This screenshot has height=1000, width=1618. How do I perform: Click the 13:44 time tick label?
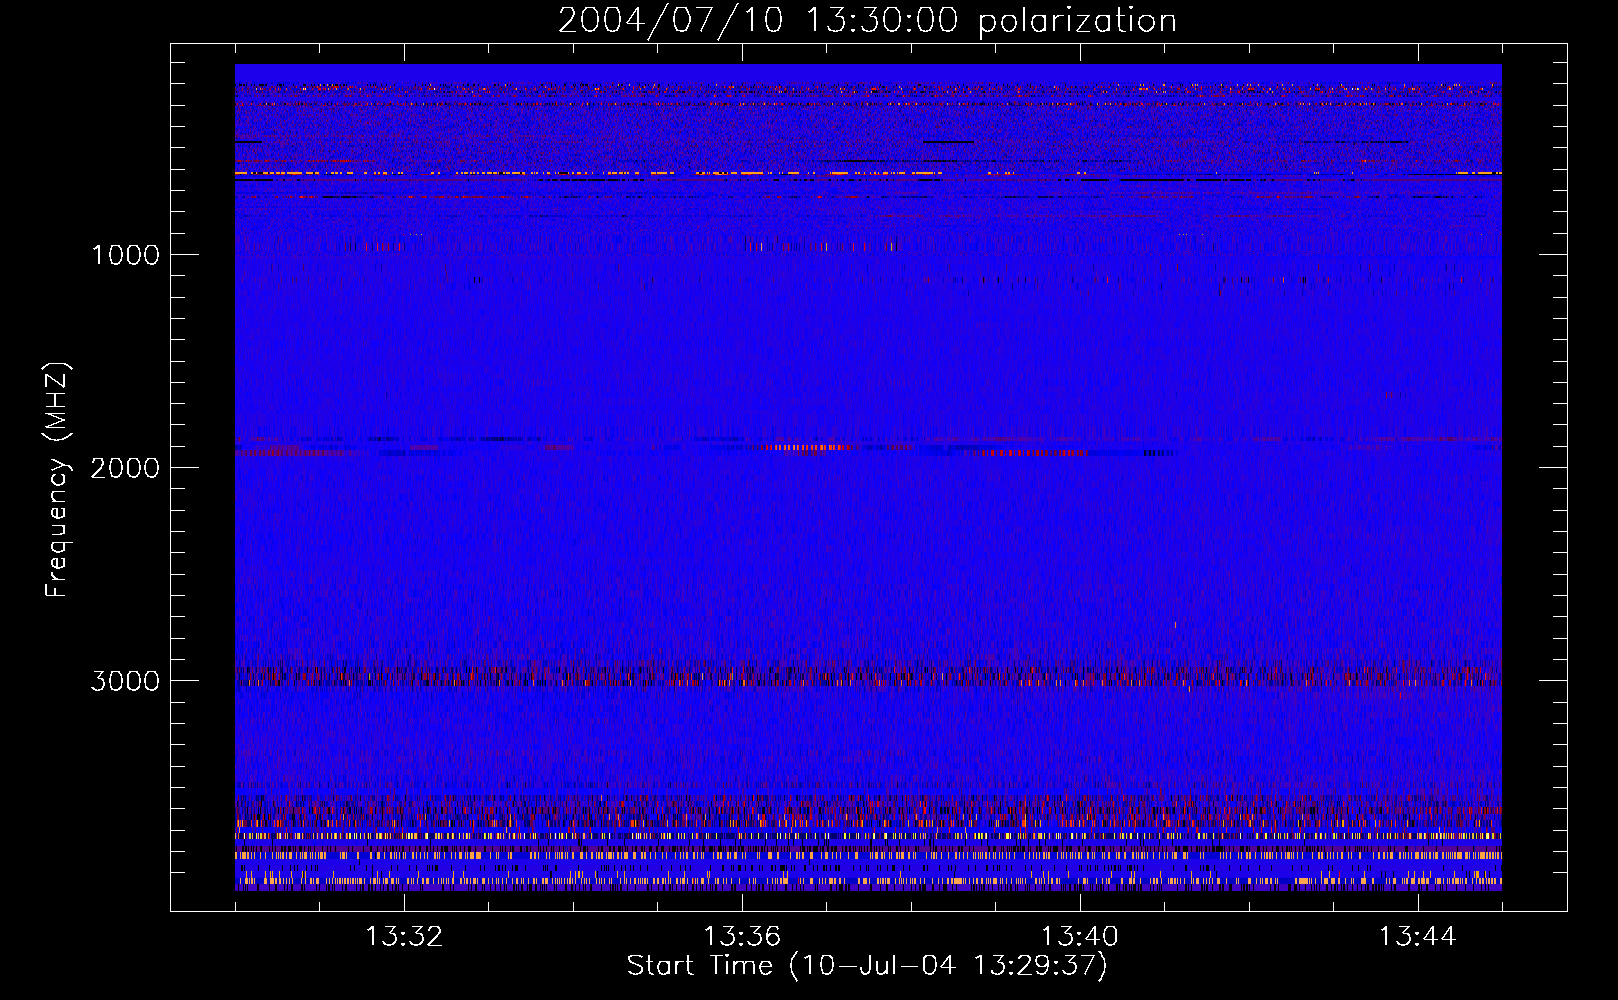coord(1418,937)
